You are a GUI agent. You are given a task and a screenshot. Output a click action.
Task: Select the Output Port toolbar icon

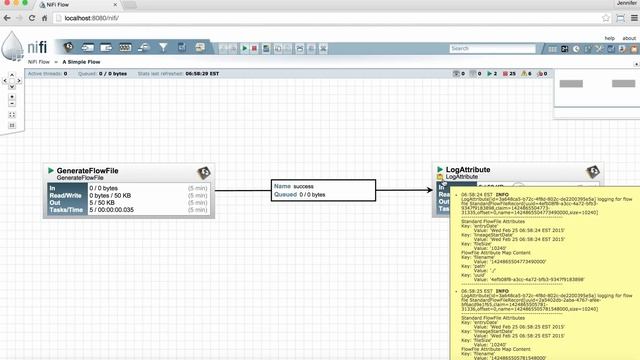click(x=106, y=48)
